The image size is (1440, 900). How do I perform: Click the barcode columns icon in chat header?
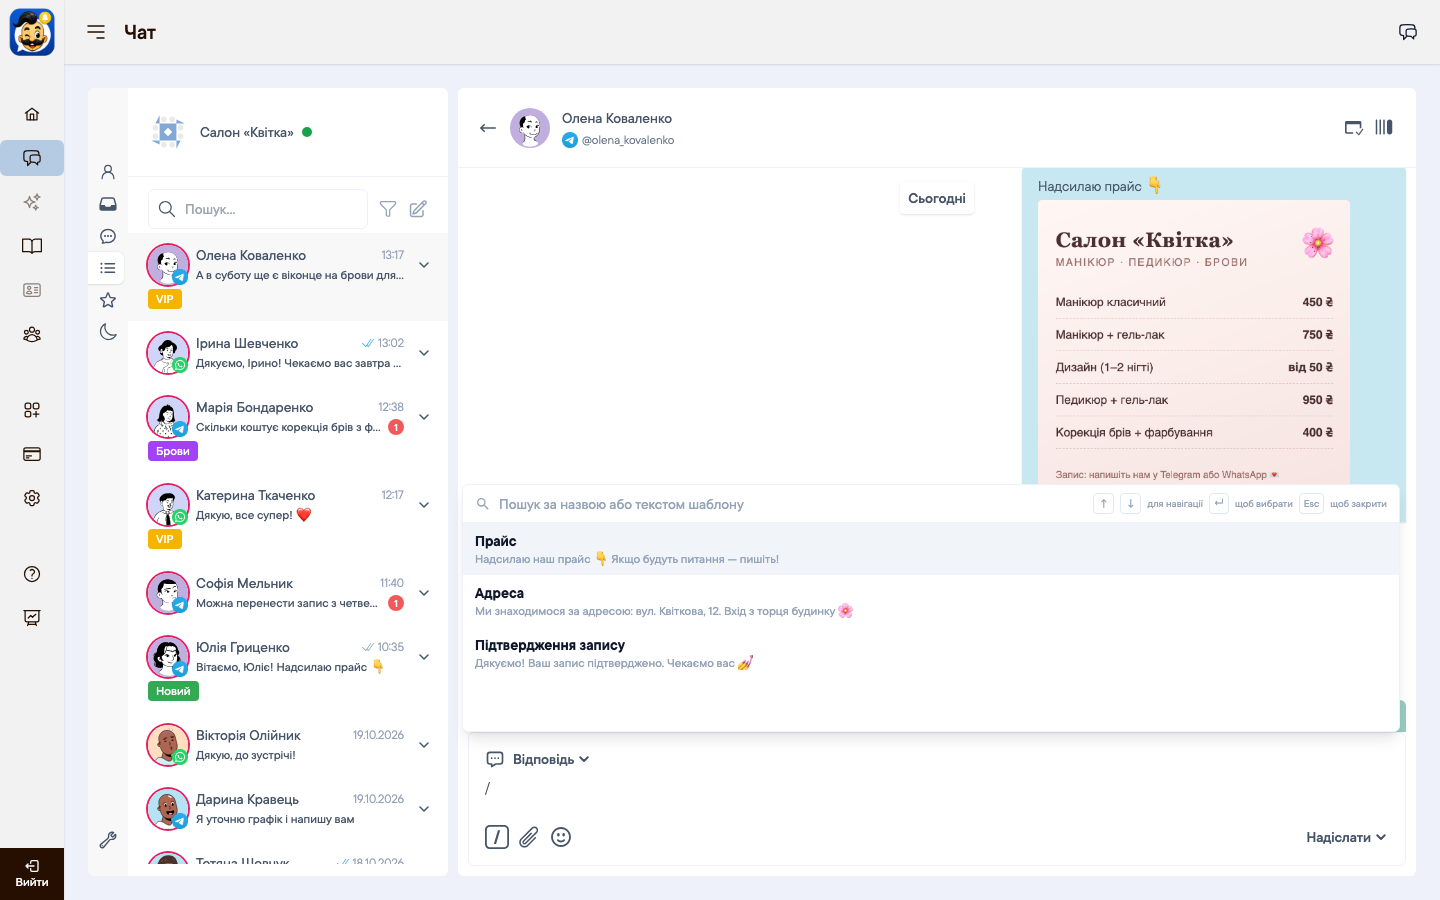(x=1384, y=127)
